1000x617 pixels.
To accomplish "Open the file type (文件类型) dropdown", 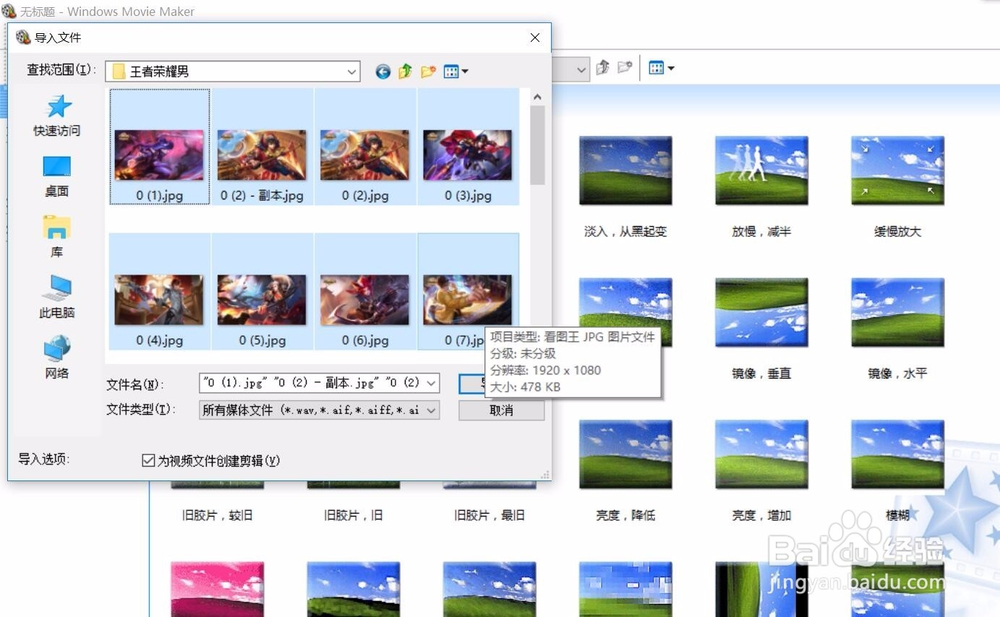I will coord(320,410).
